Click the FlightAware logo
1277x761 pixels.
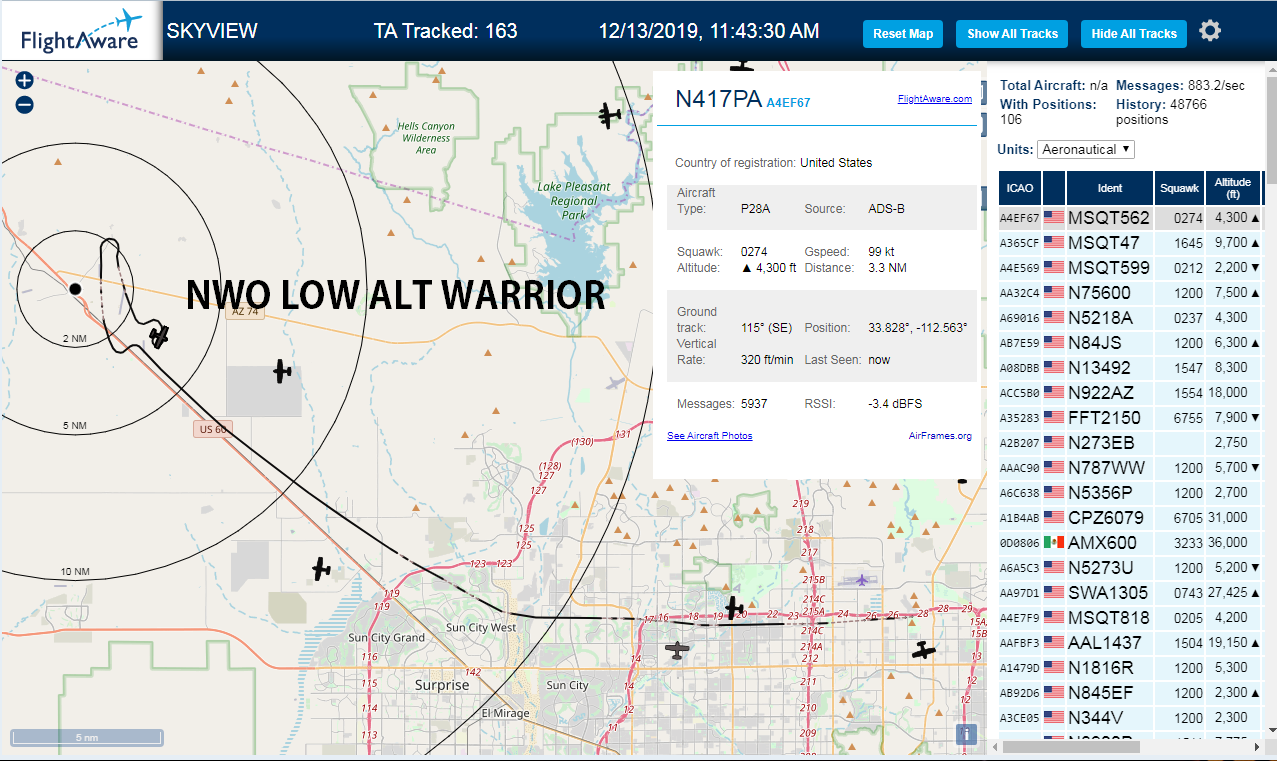pos(81,33)
